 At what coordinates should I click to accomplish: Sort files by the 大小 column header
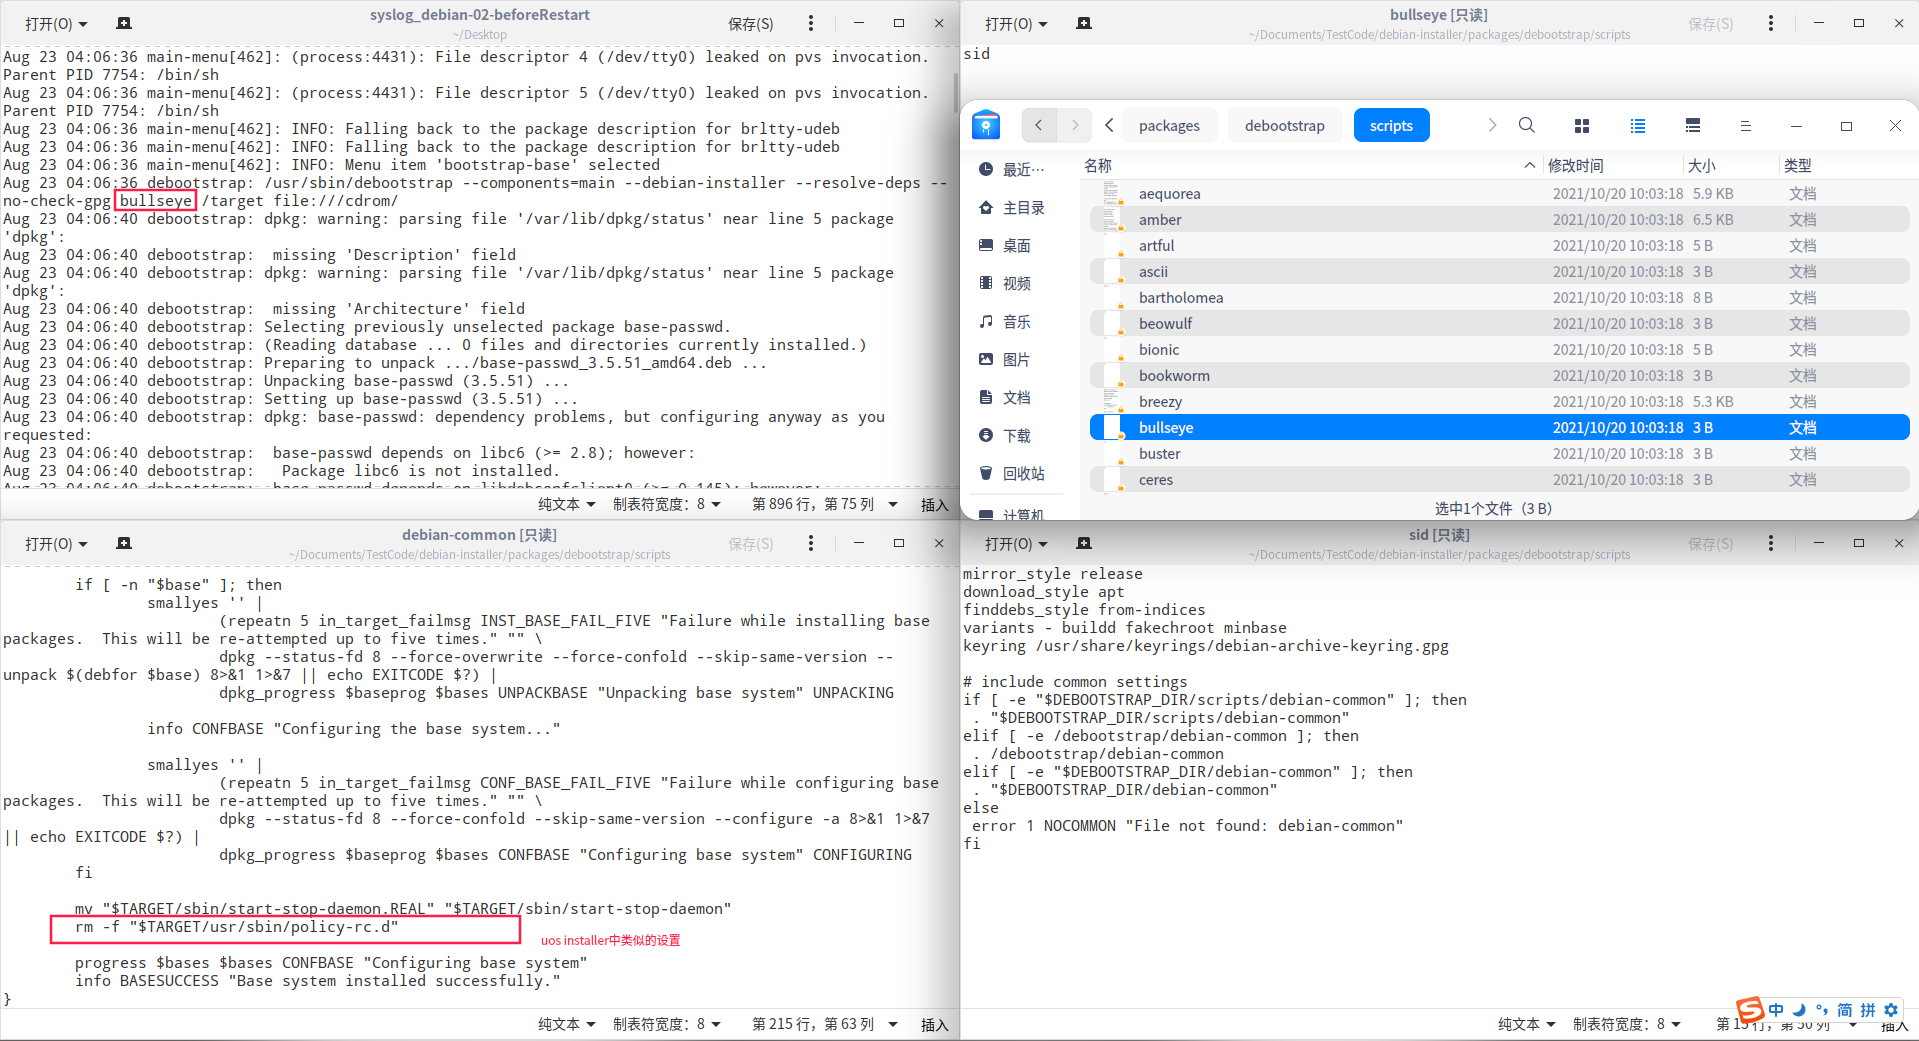[x=1731, y=165]
